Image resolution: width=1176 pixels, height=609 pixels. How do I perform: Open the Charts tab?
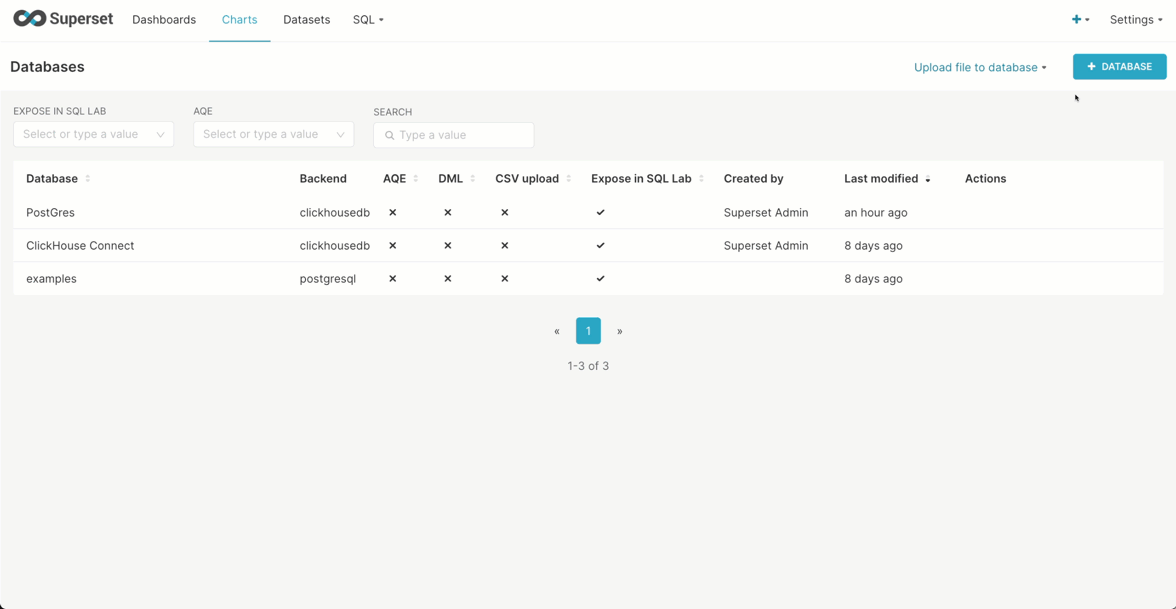(239, 20)
